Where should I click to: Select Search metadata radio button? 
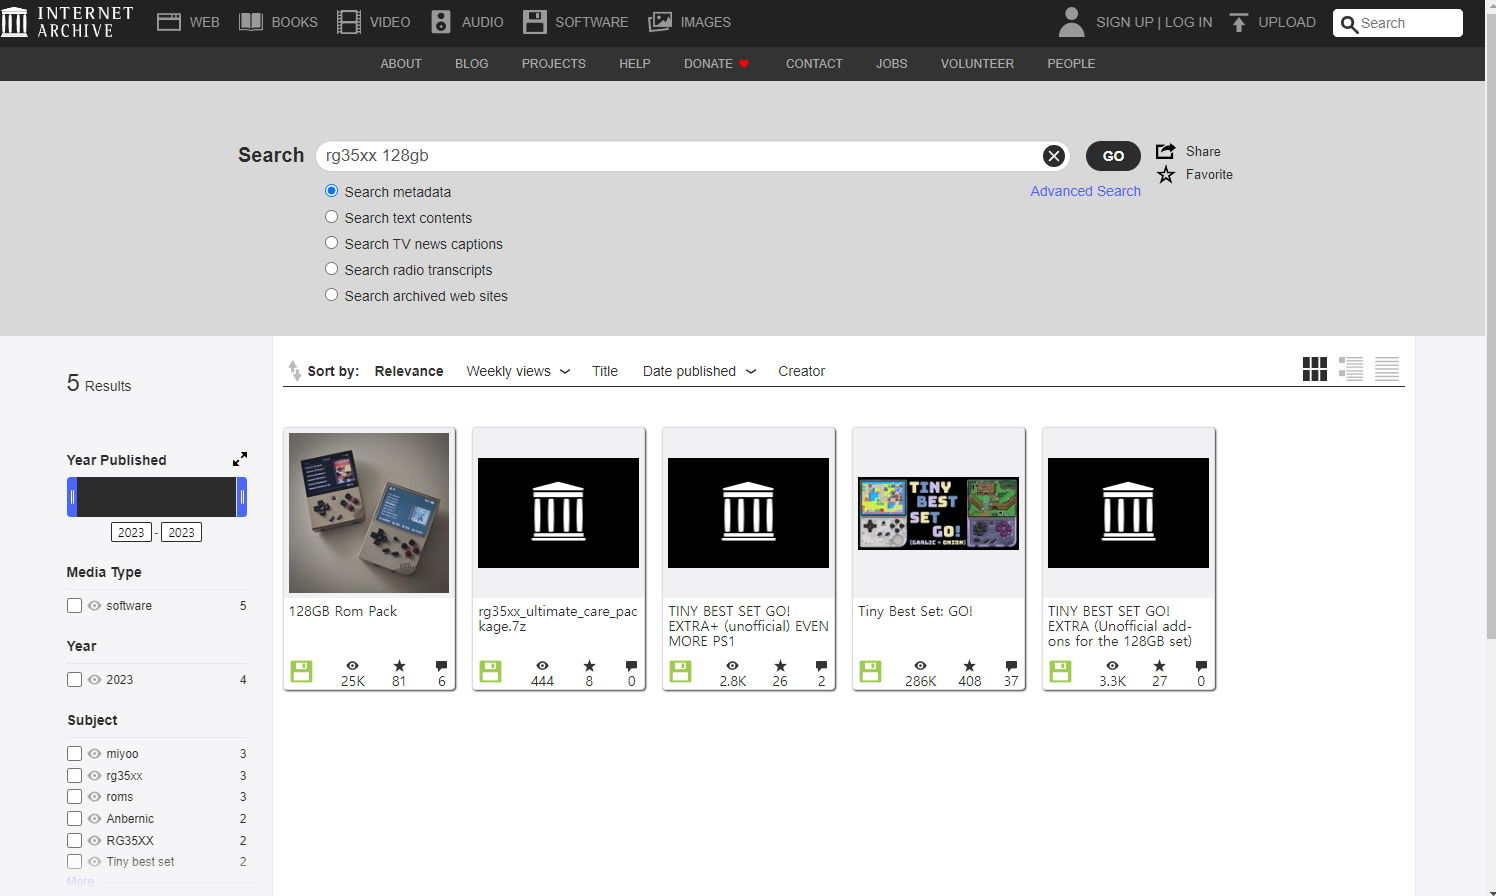coord(331,191)
